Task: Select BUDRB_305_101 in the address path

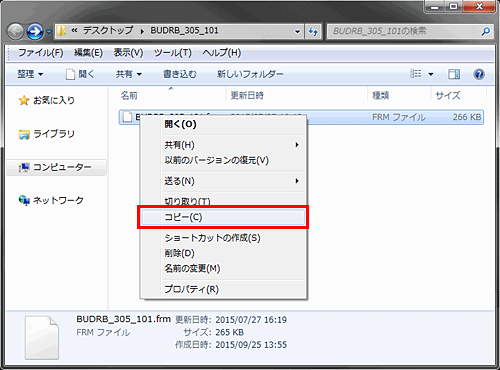Action: pyautogui.click(x=184, y=31)
